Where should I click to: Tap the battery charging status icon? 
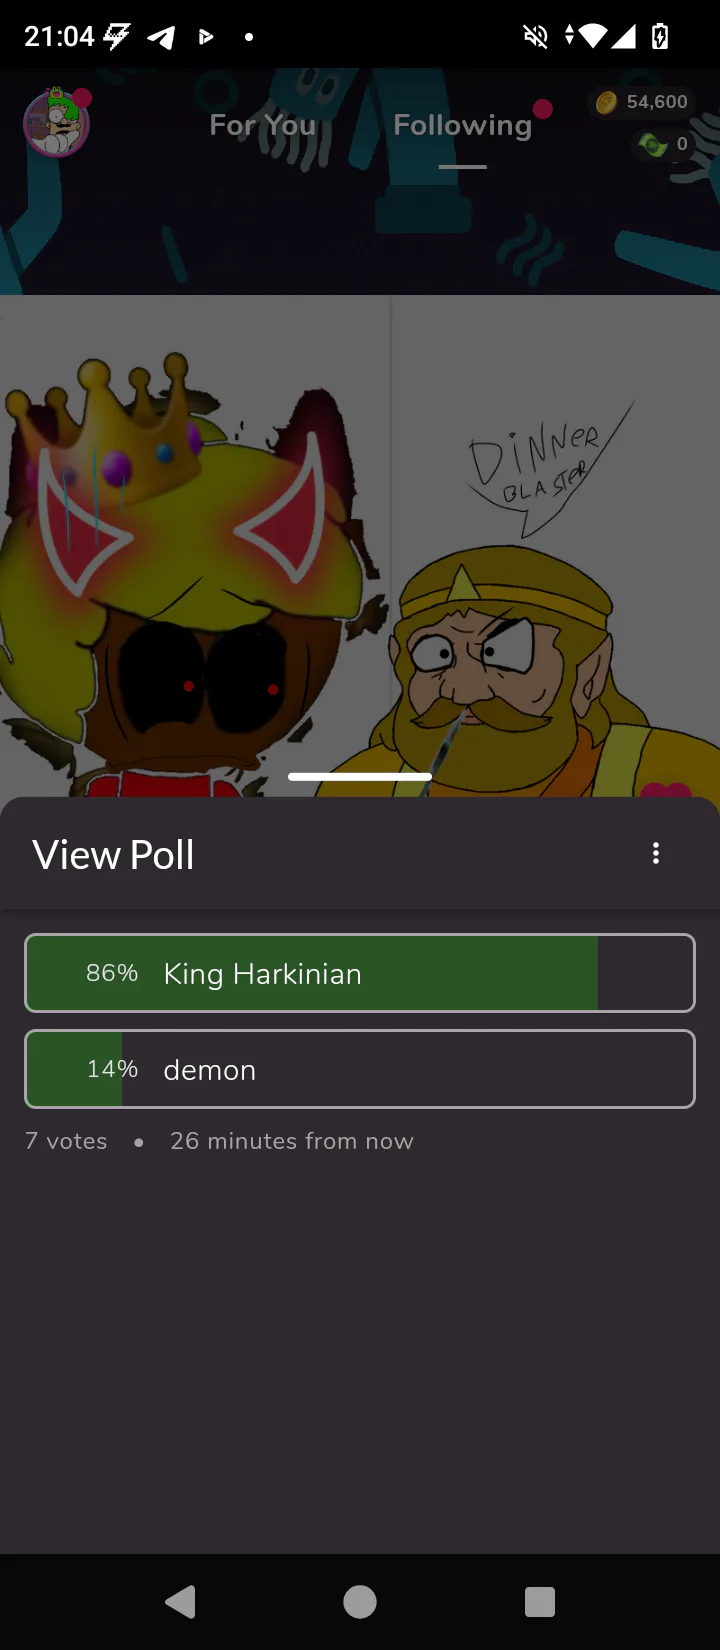click(660, 37)
